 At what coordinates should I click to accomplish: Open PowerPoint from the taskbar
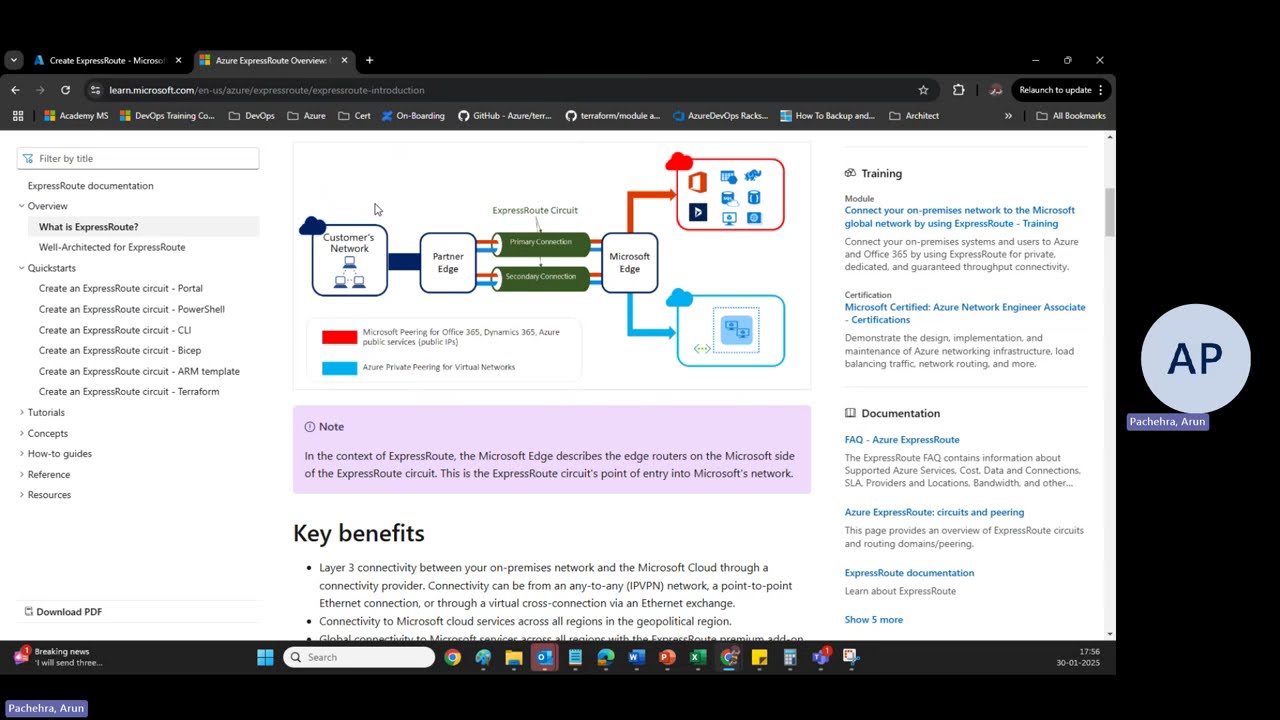click(x=667, y=657)
